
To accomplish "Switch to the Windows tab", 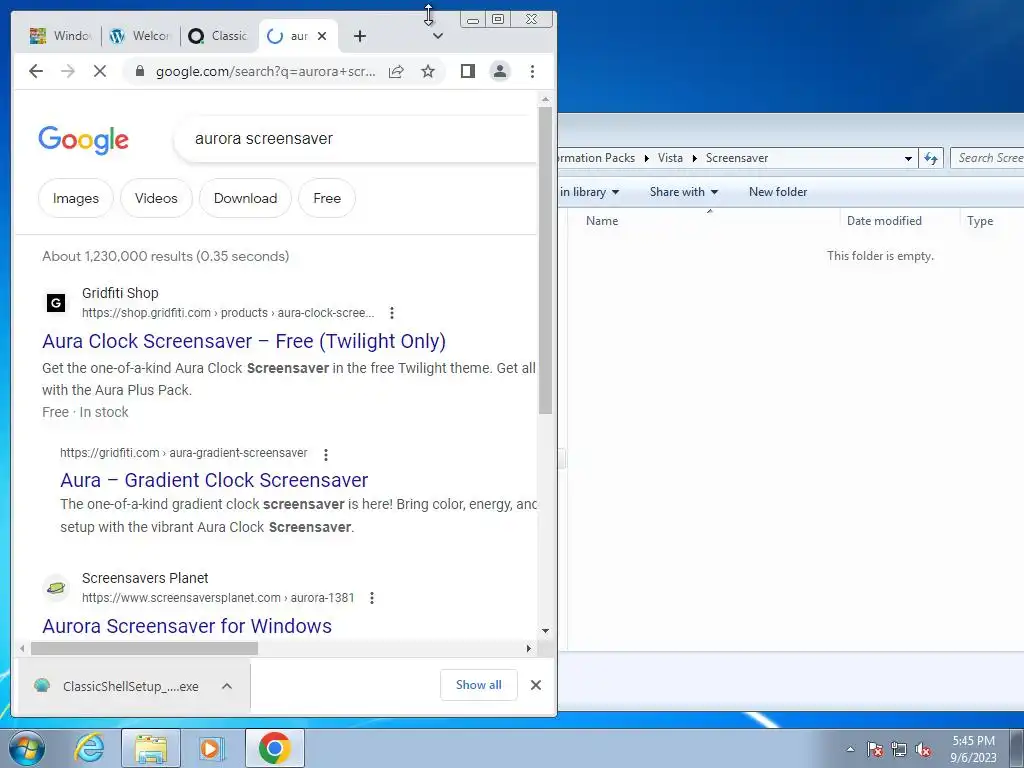I will tap(60, 36).
